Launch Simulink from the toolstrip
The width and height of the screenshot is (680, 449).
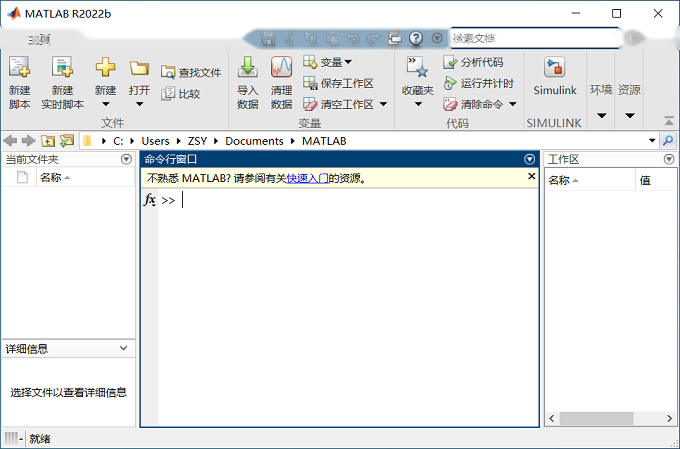pyautogui.click(x=555, y=76)
